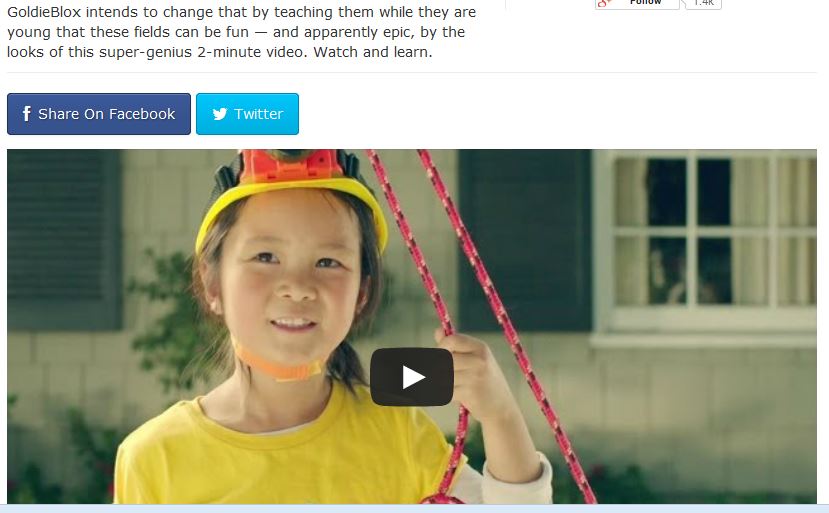Click the pink rope in the video
The width and height of the screenshot is (829, 513).
coord(502,317)
